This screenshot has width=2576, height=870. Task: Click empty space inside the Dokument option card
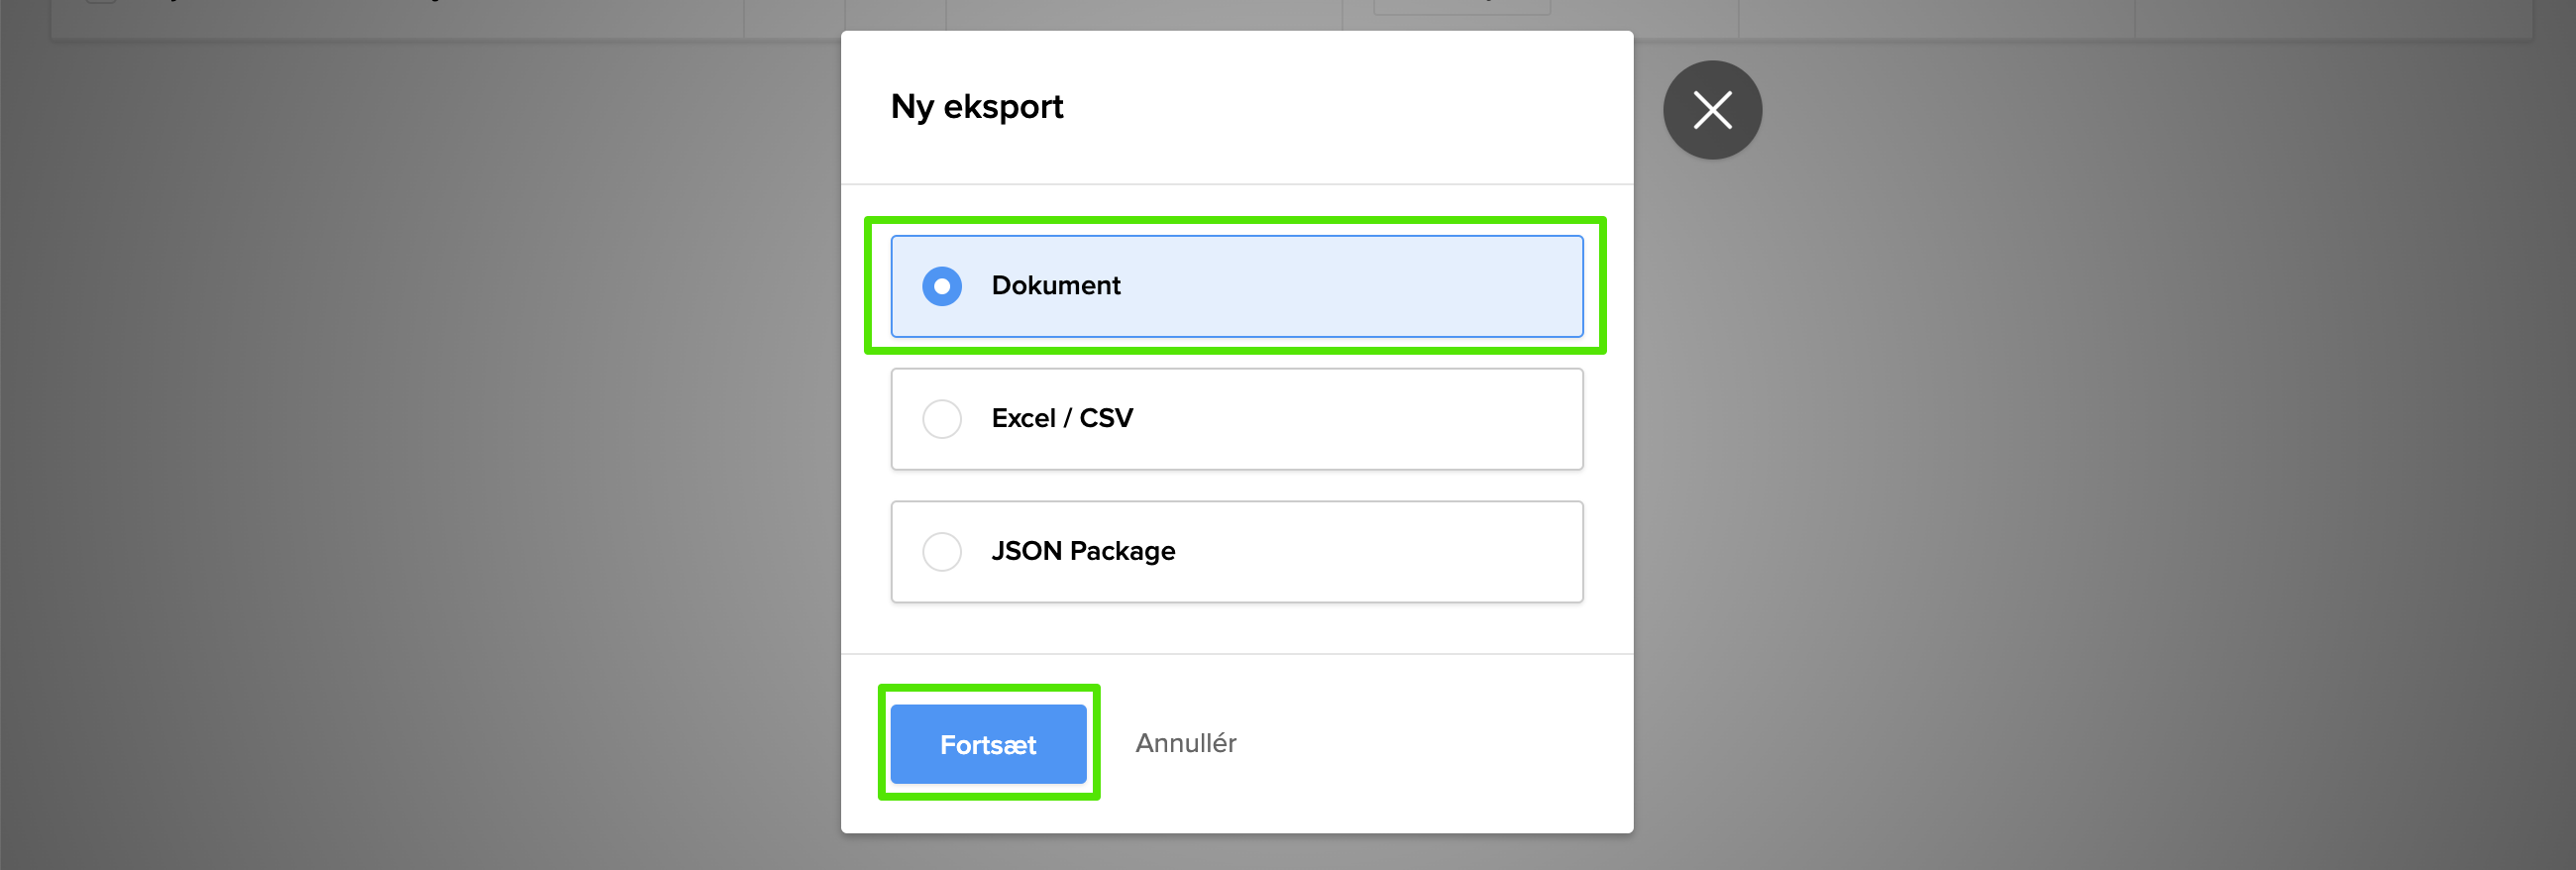[x=1380, y=286]
